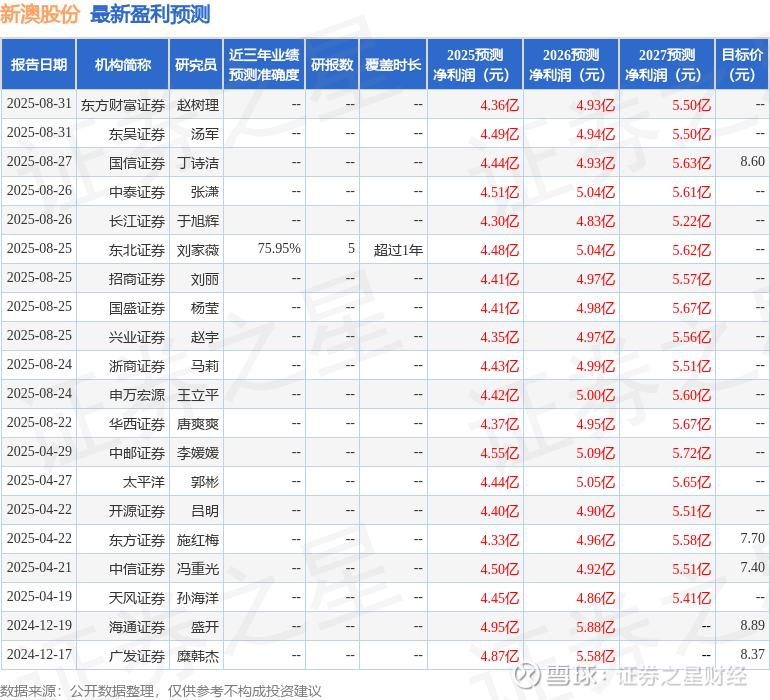Image resolution: width=770 pixels, height=700 pixels.
Task: Click 5.58亿 2026 forecast for 广发证券
Action: [596, 656]
